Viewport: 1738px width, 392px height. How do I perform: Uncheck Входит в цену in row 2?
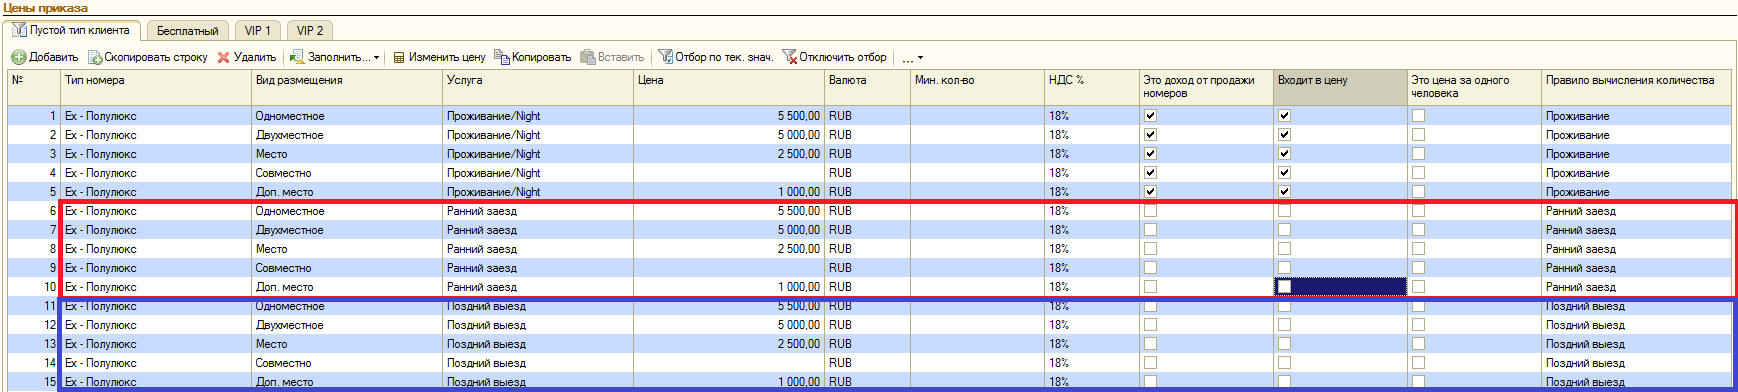coord(1284,135)
